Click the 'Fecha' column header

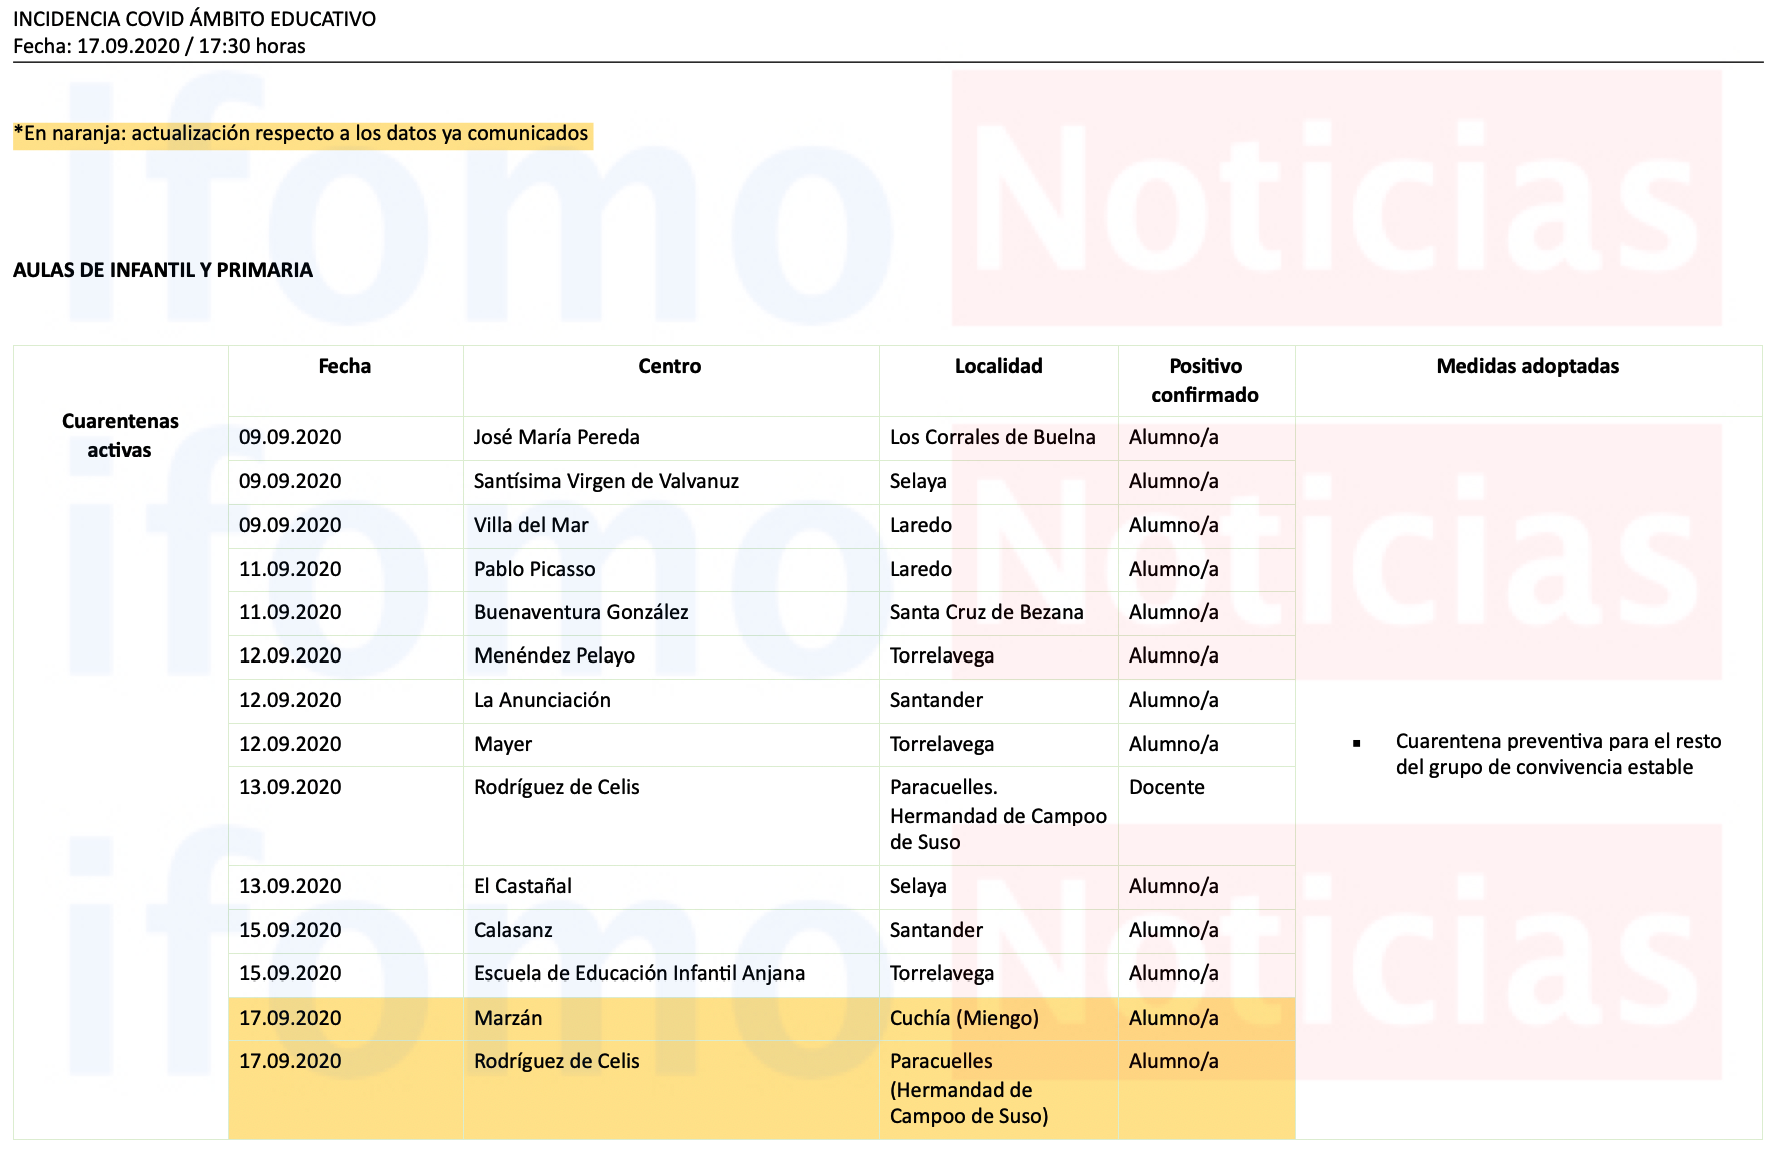[x=344, y=366]
